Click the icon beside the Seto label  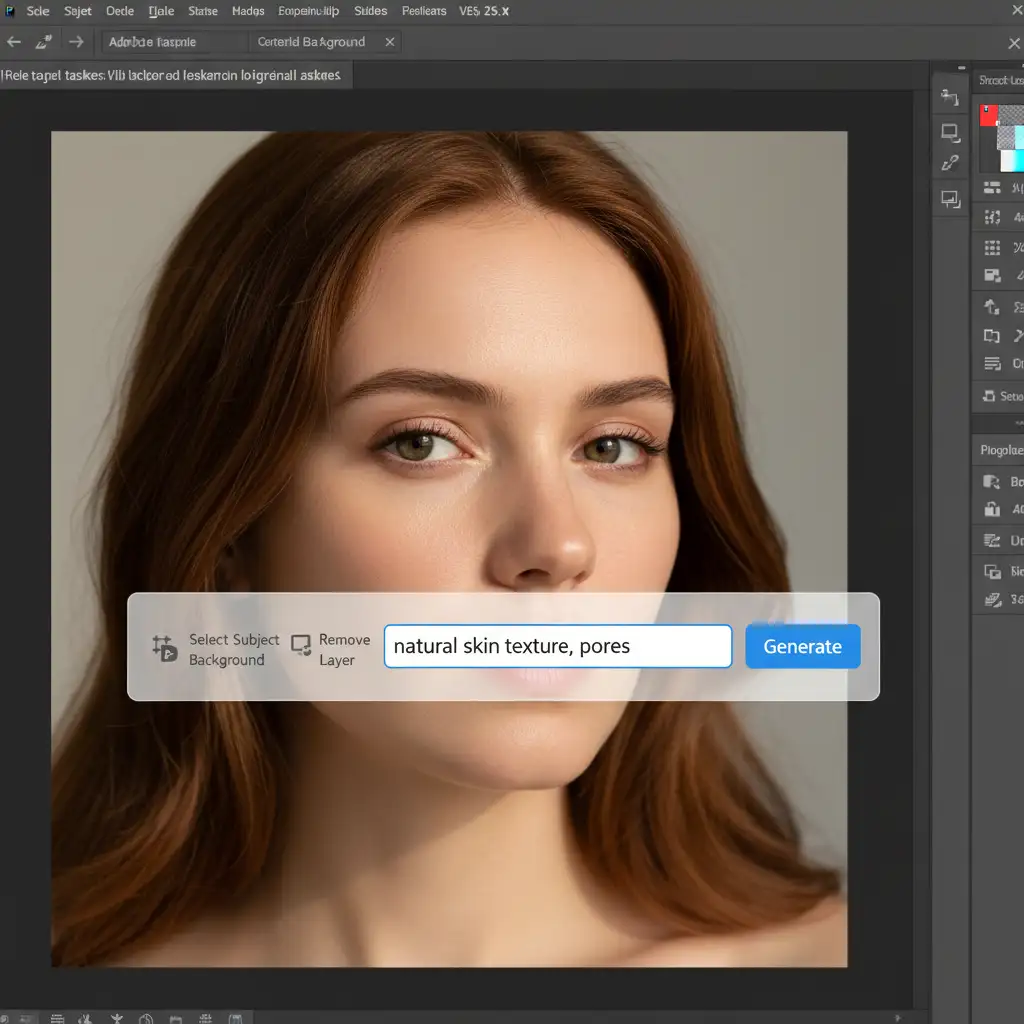click(x=988, y=396)
